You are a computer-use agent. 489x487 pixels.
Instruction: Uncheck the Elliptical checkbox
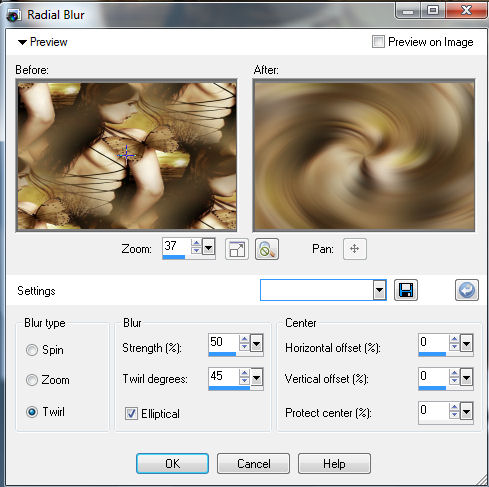click(x=131, y=414)
